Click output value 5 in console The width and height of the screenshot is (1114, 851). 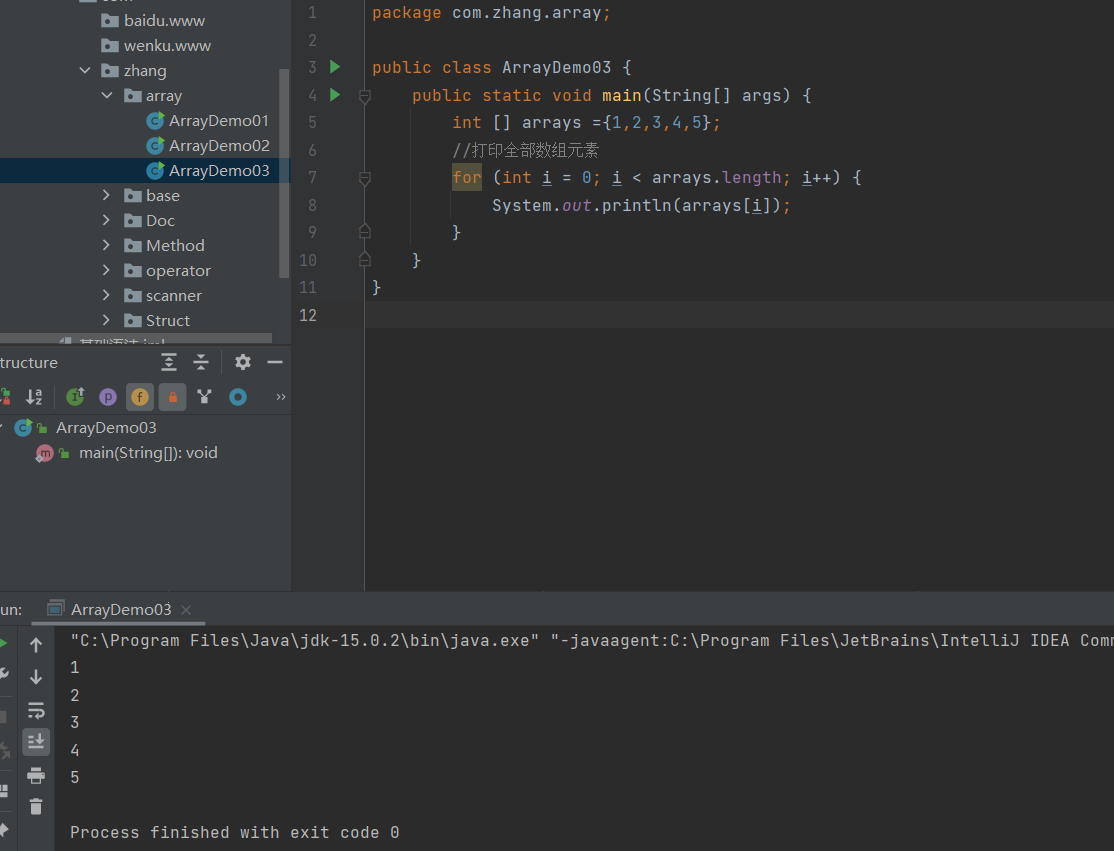coord(75,777)
